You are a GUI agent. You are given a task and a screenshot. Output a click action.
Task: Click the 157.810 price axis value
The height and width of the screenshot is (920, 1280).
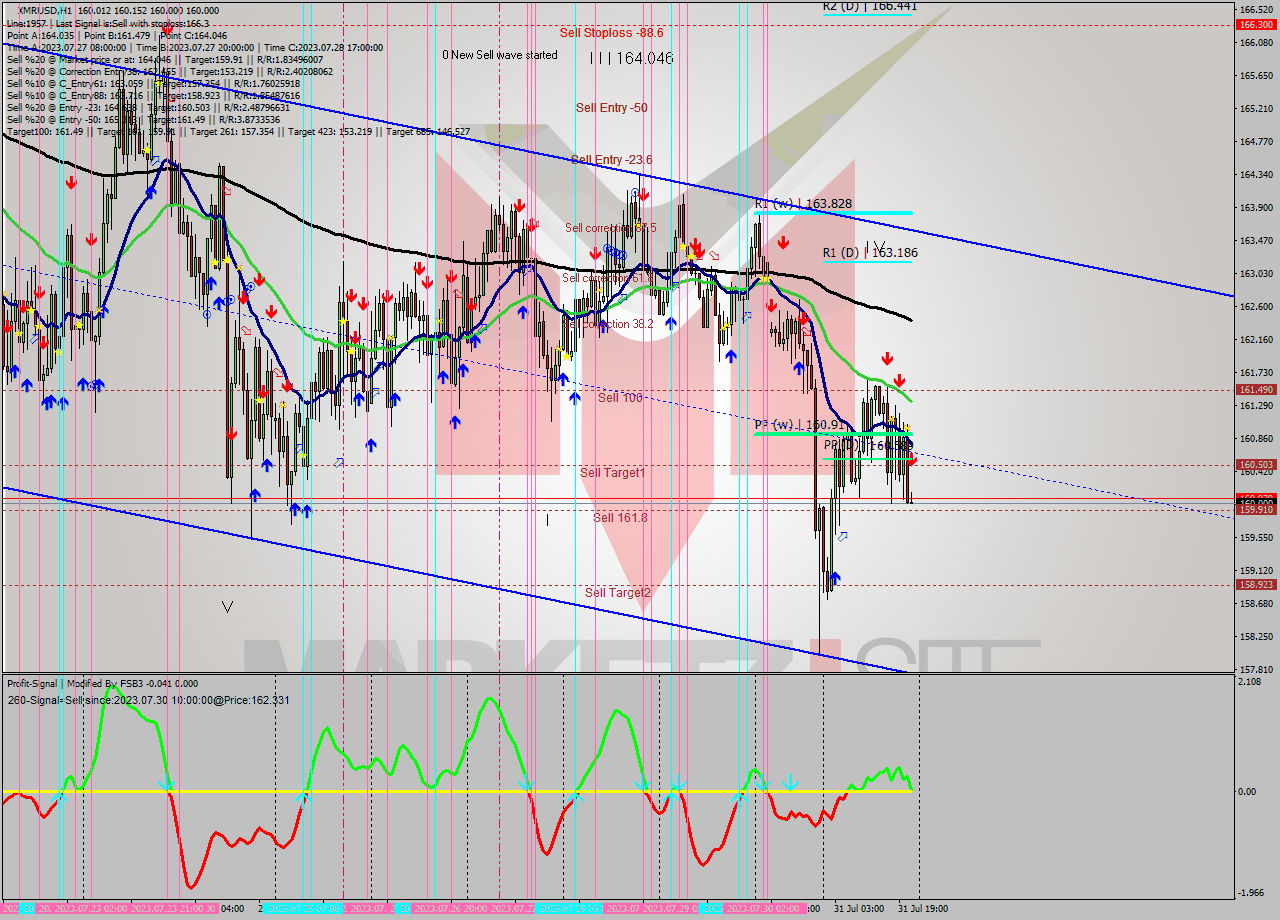1254,669
